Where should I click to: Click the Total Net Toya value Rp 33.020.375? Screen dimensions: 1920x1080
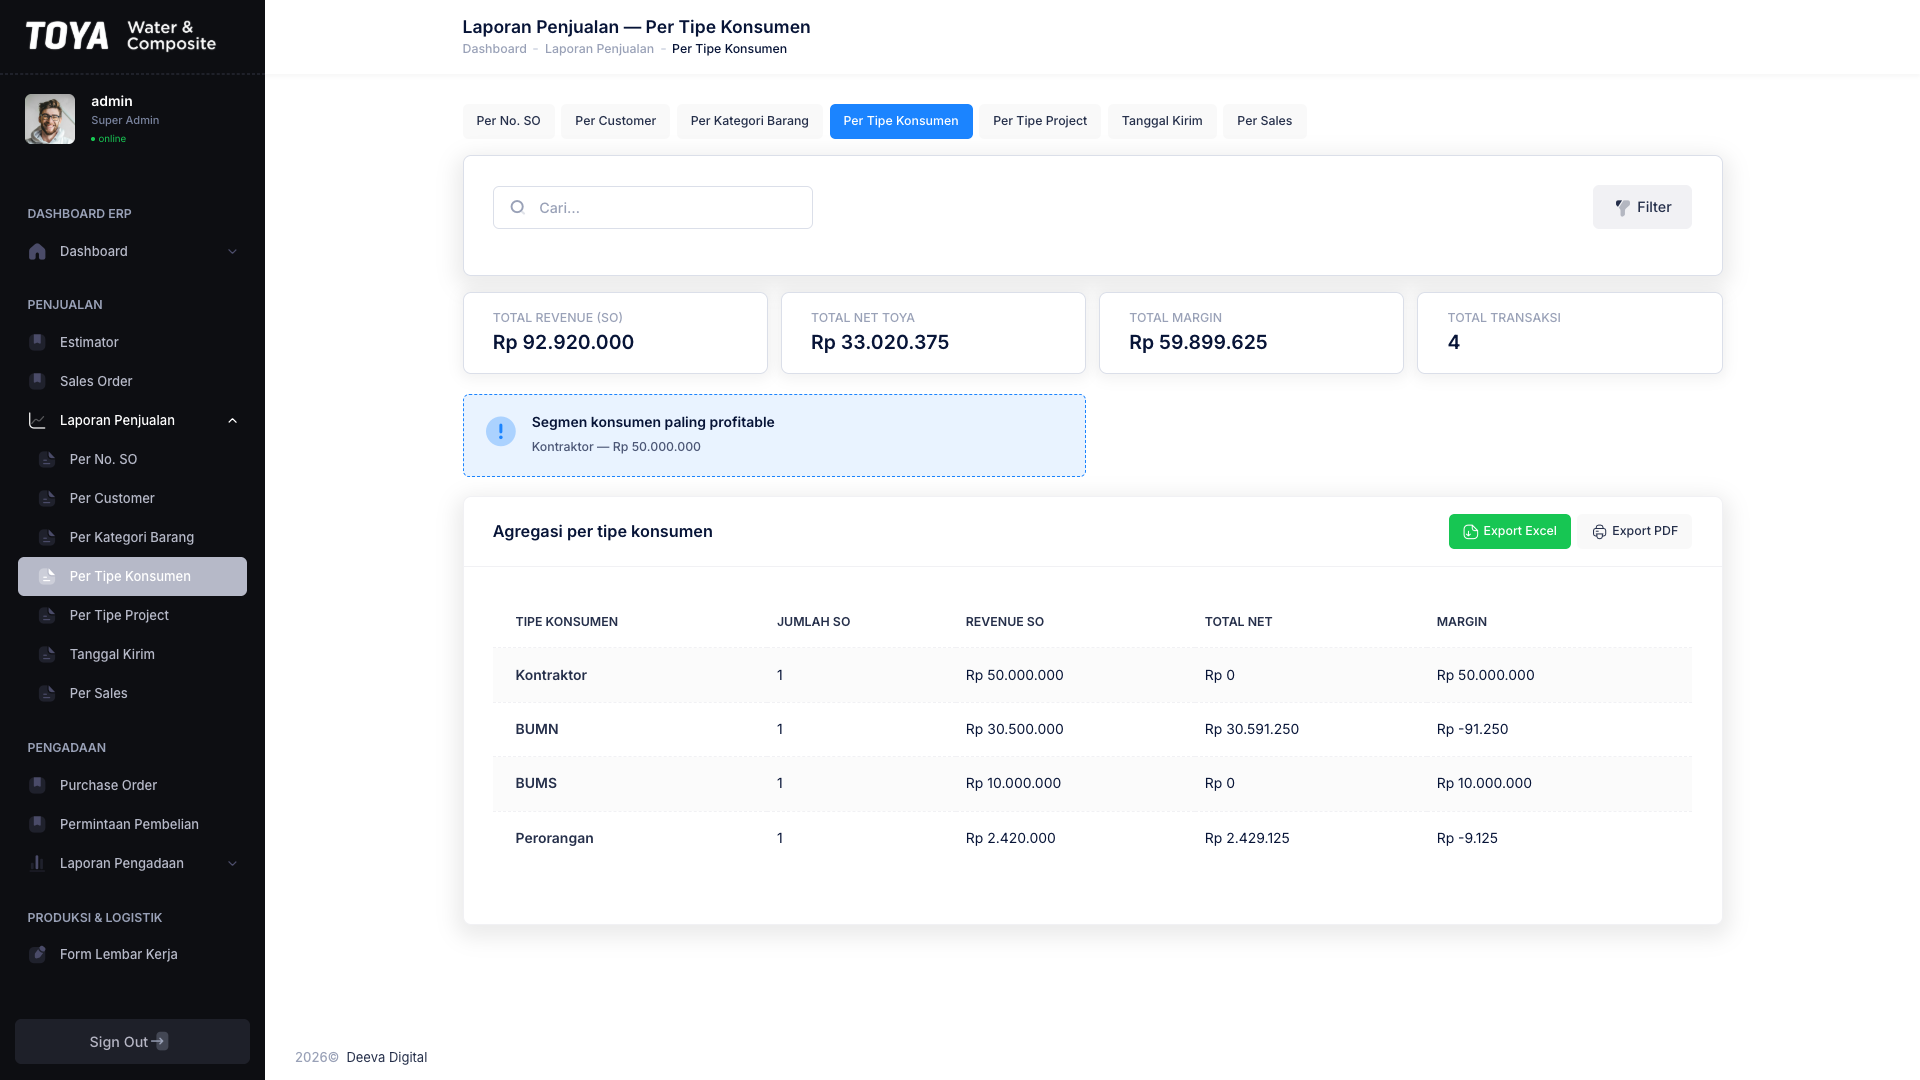point(880,342)
